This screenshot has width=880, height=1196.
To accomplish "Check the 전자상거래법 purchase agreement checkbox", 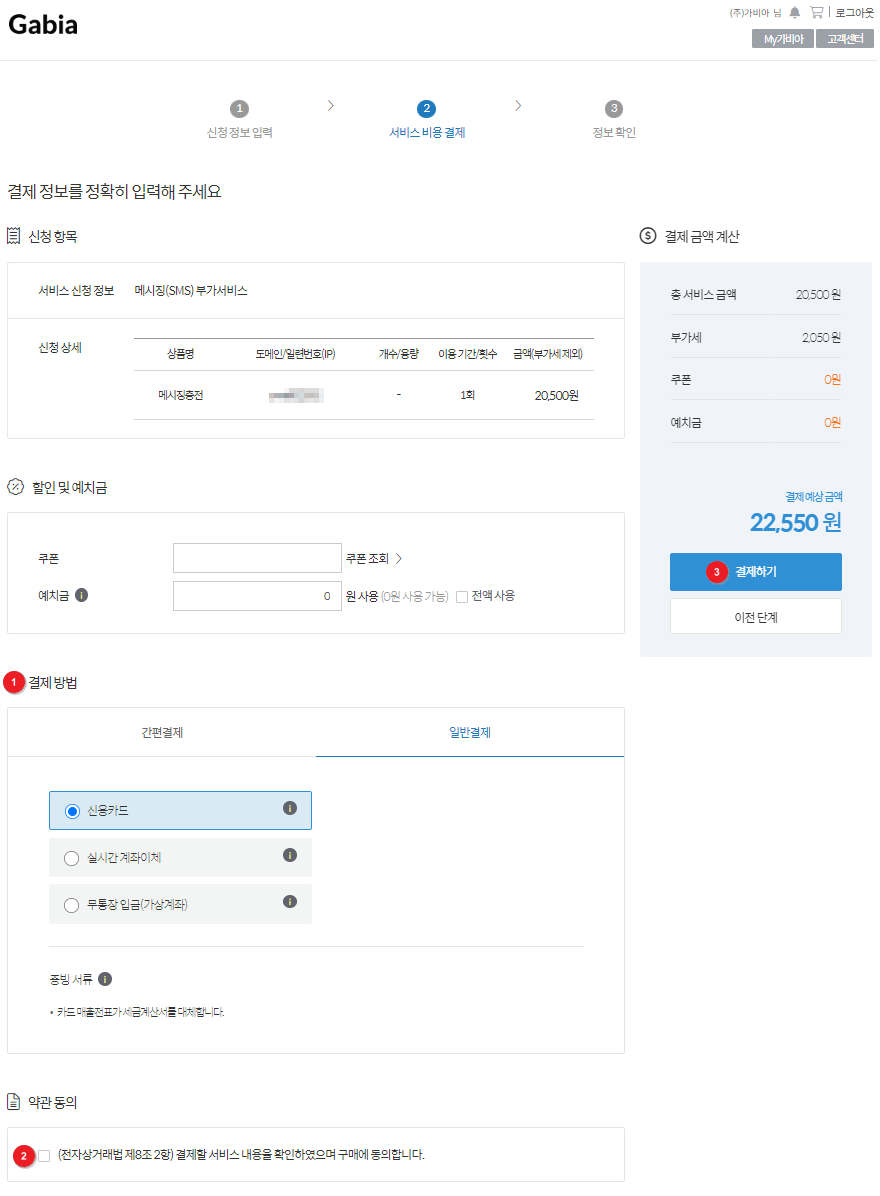I will click(44, 1156).
